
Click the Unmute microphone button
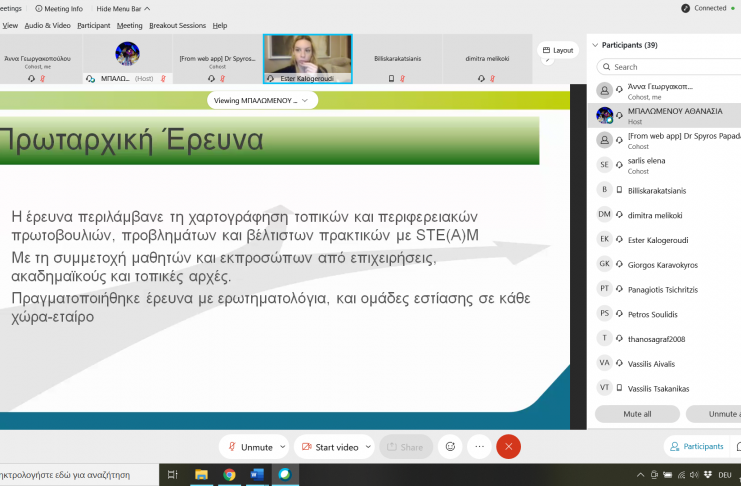tap(250, 447)
